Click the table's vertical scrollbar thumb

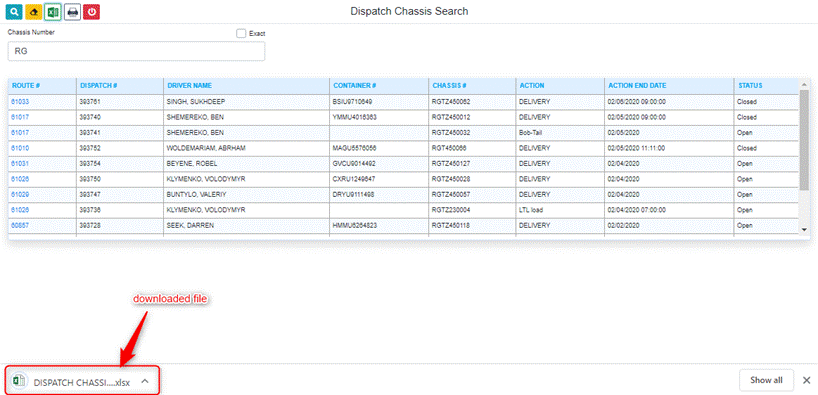click(804, 140)
